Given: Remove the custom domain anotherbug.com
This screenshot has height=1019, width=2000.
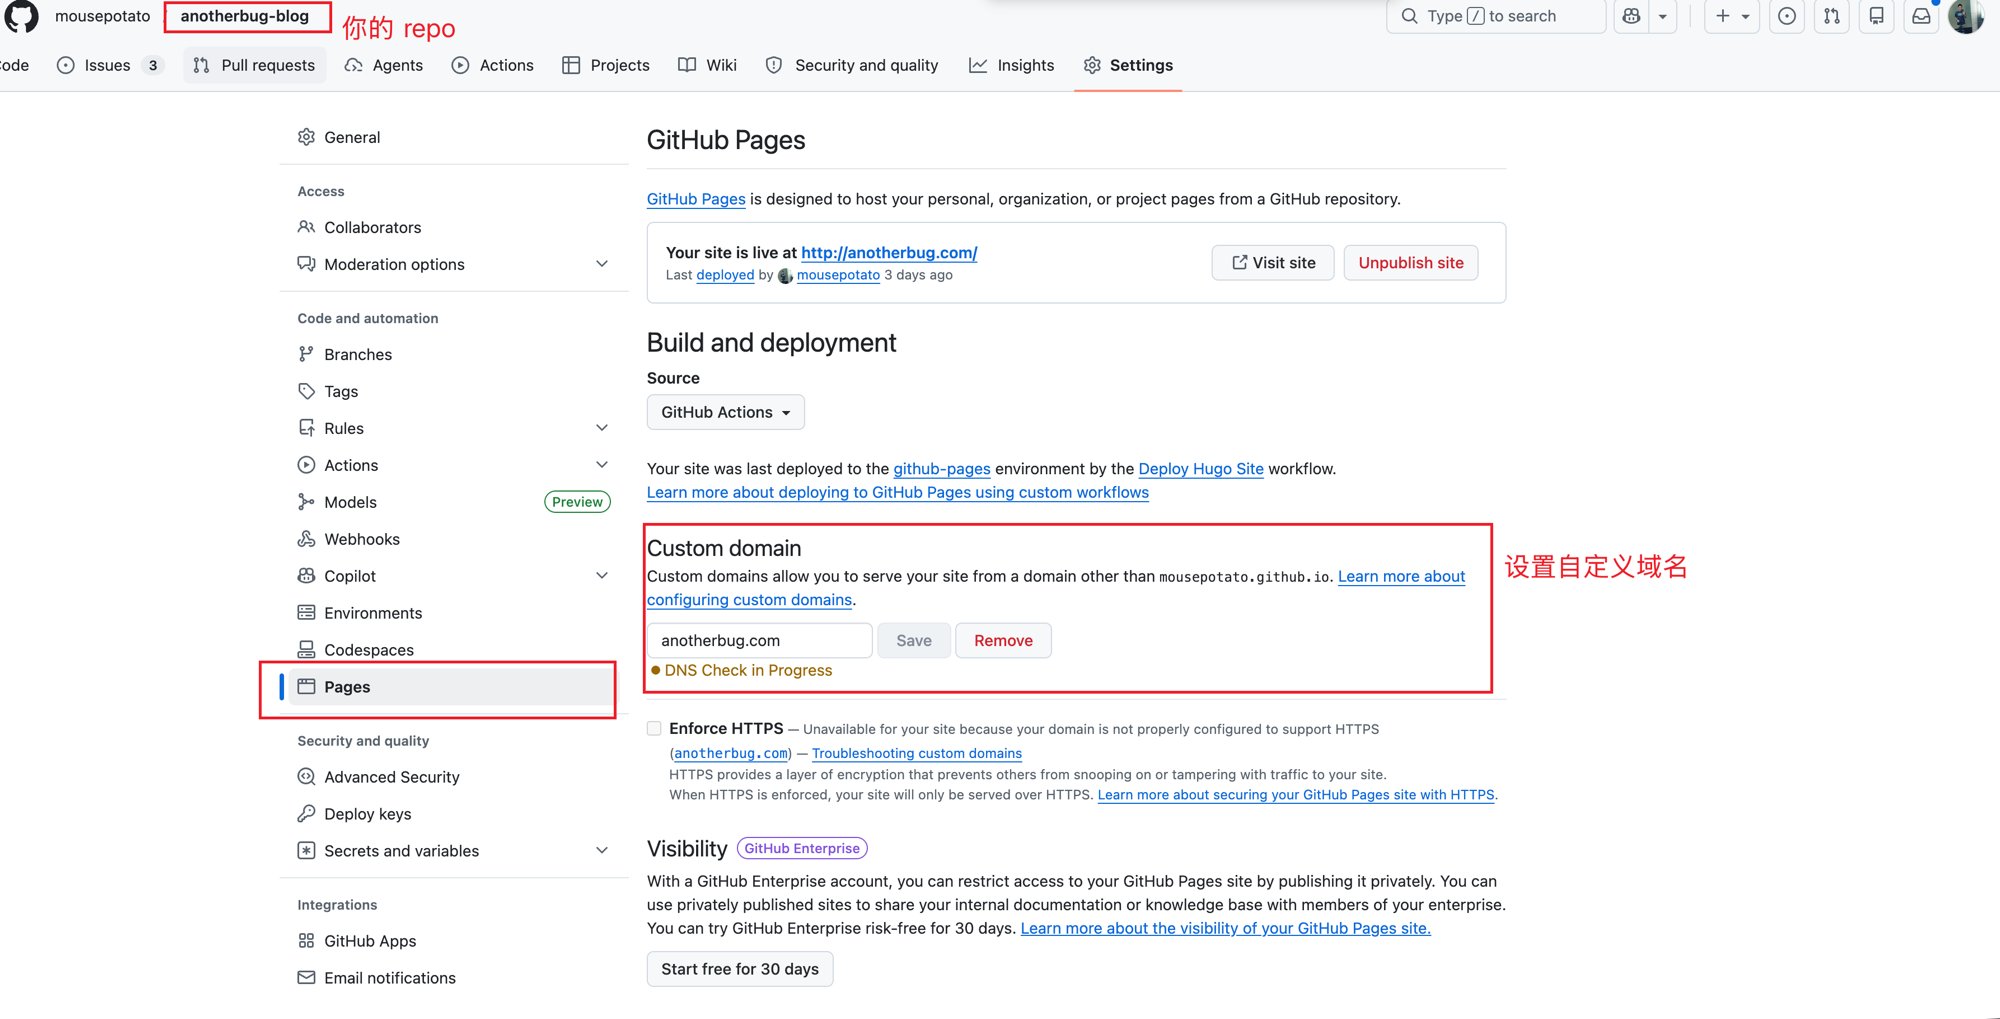Looking at the screenshot, I should coord(1003,641).
